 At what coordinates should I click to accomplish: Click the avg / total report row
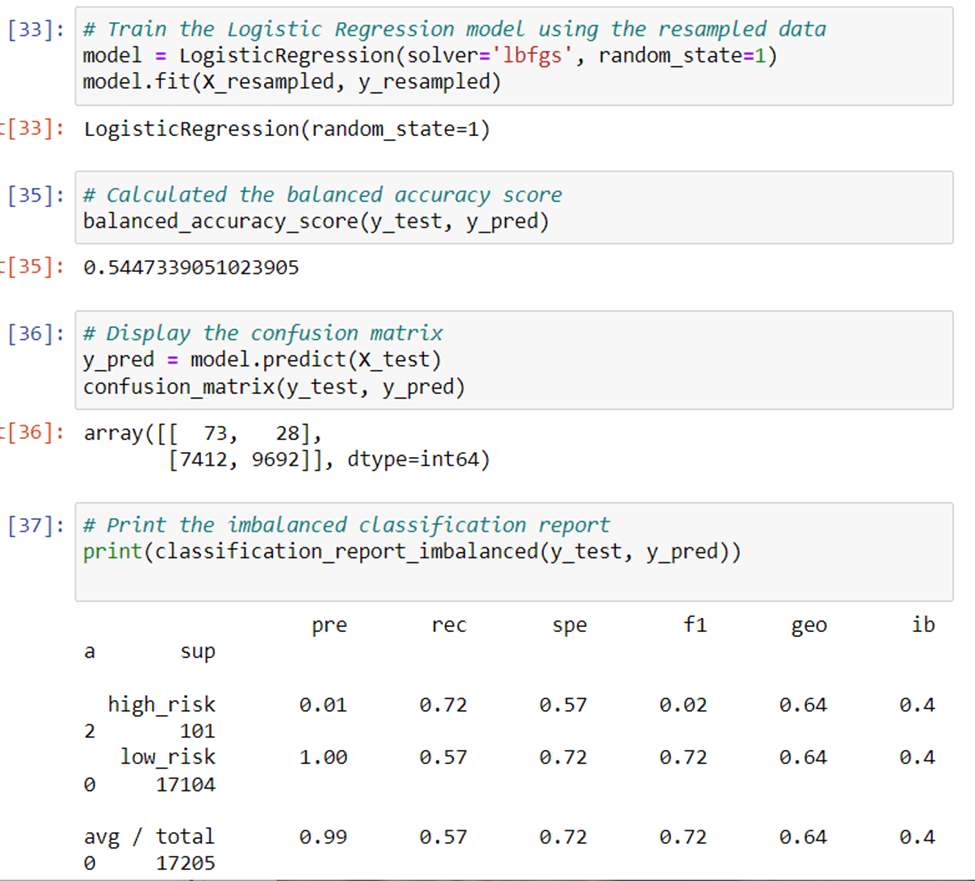coord(150,836)
